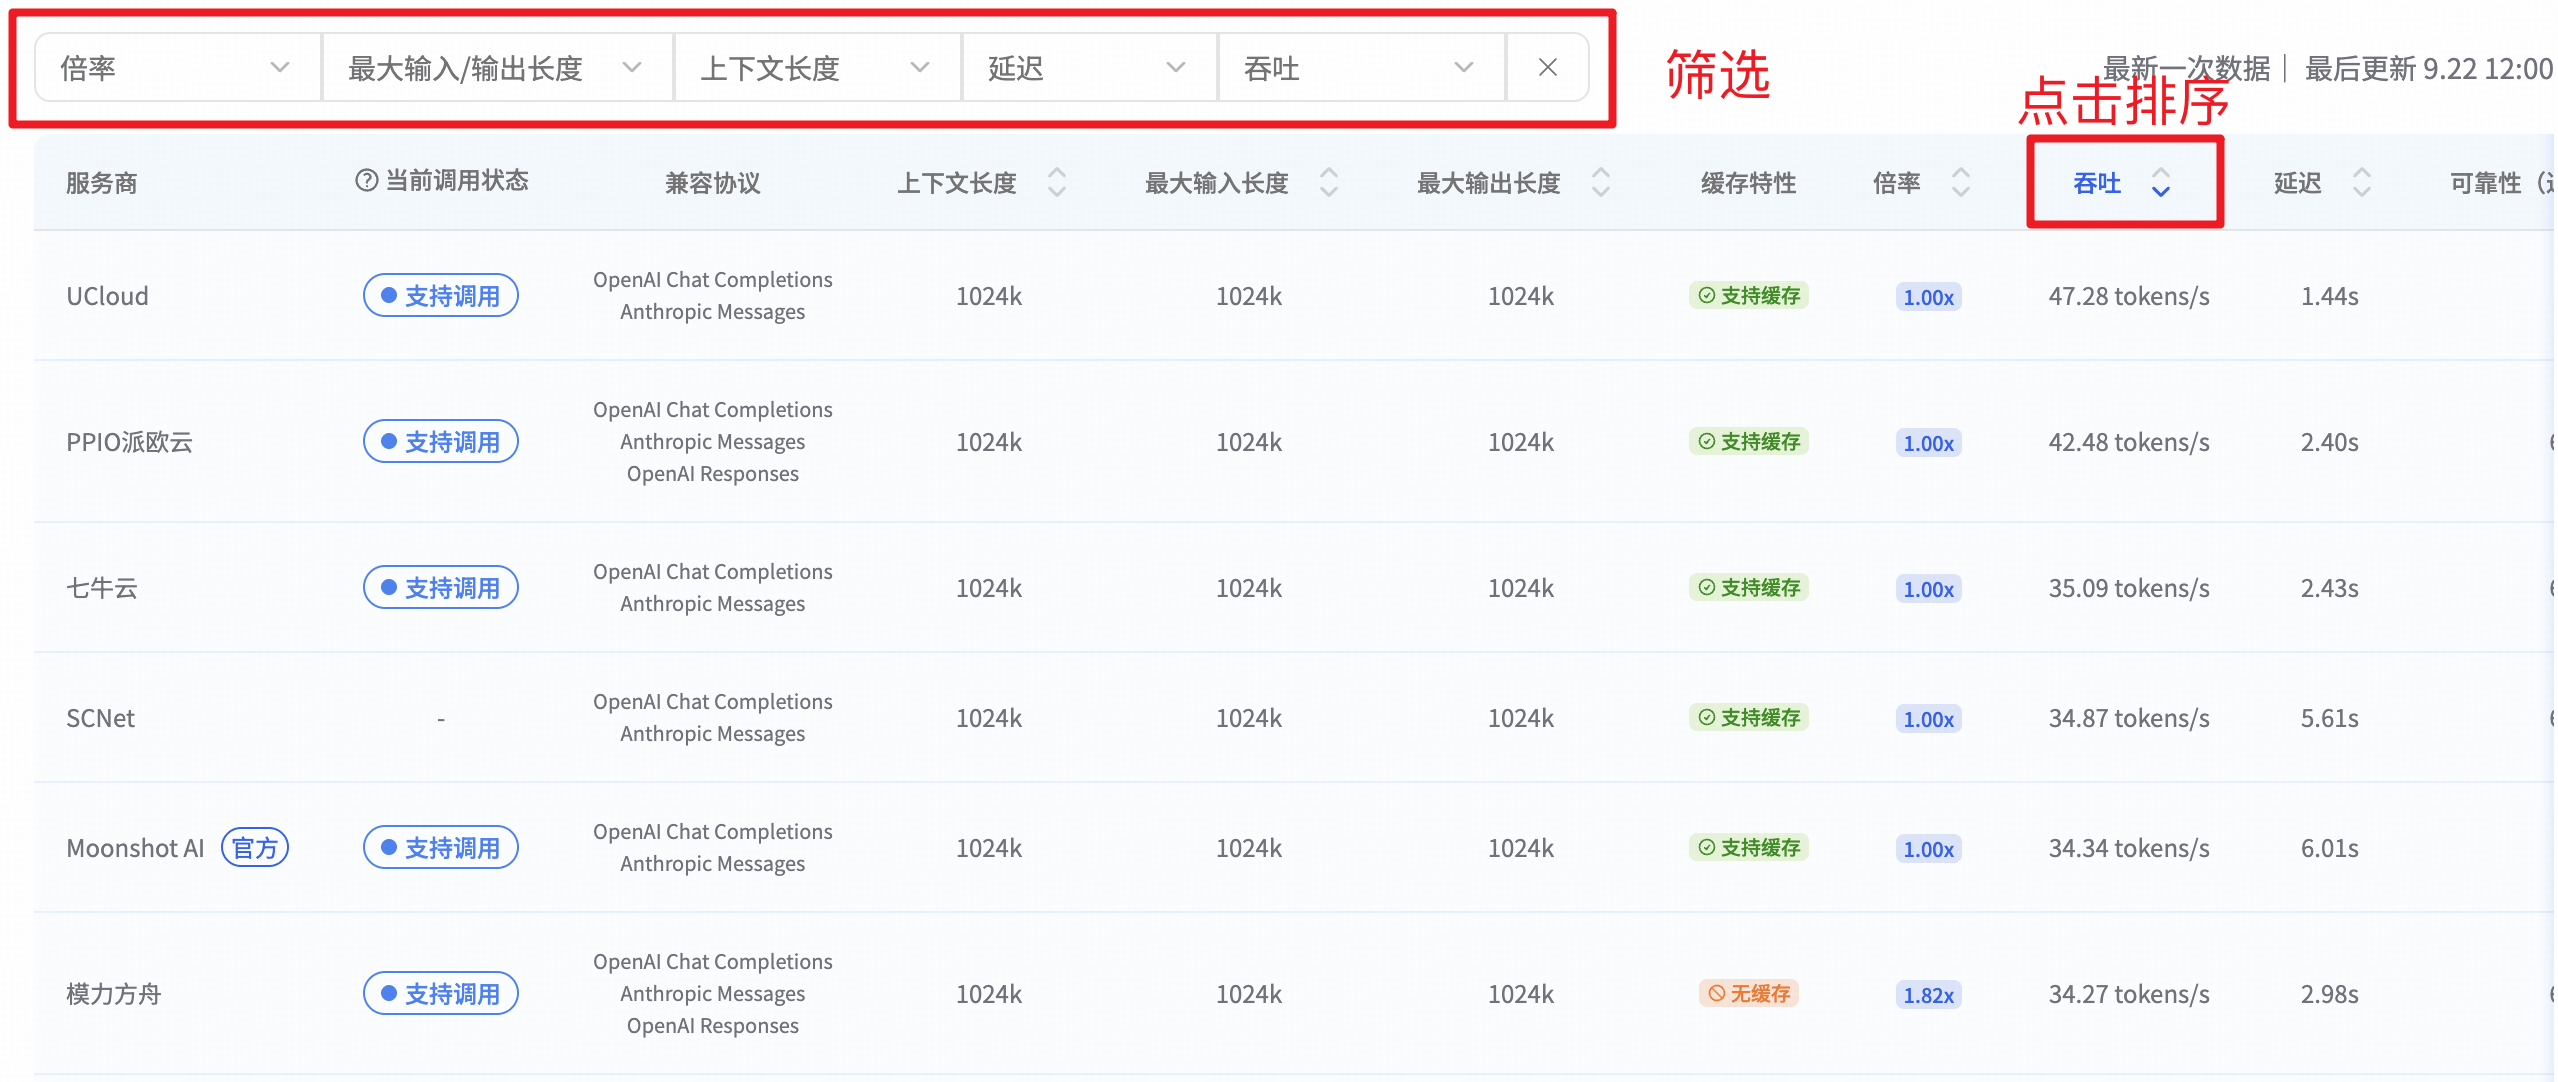Sort by 最大输入长度 column arrows
This screenshot has width=2558, height=1082.
1329,183
